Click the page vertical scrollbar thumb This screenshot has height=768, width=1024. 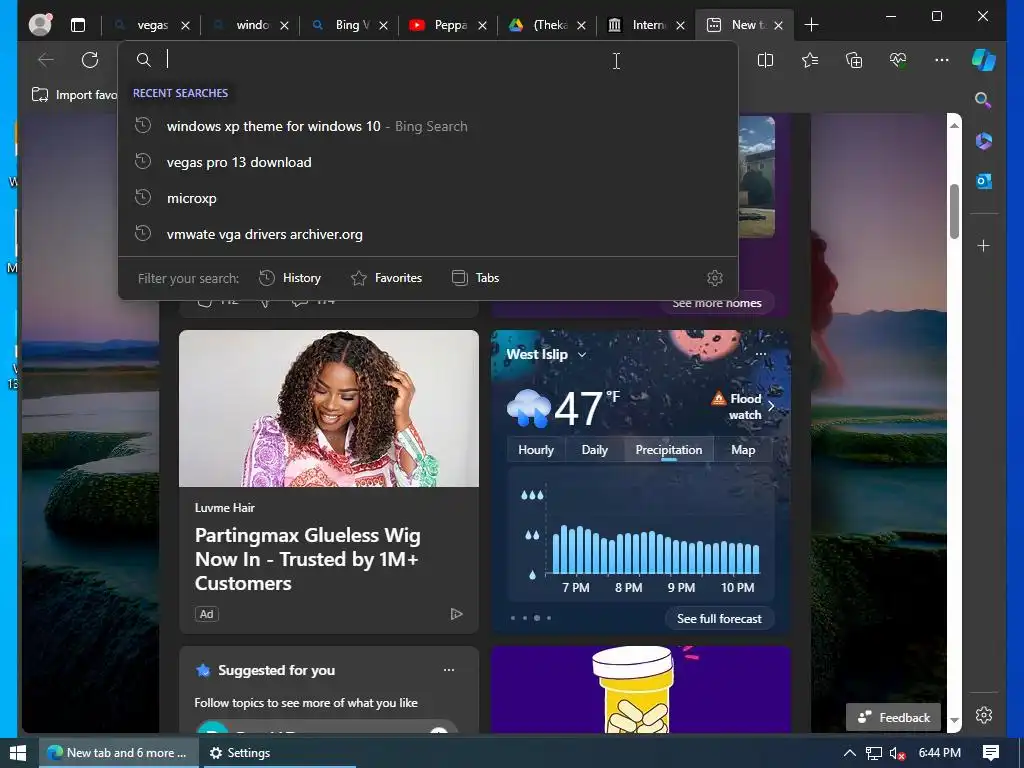tap(954, 211)
